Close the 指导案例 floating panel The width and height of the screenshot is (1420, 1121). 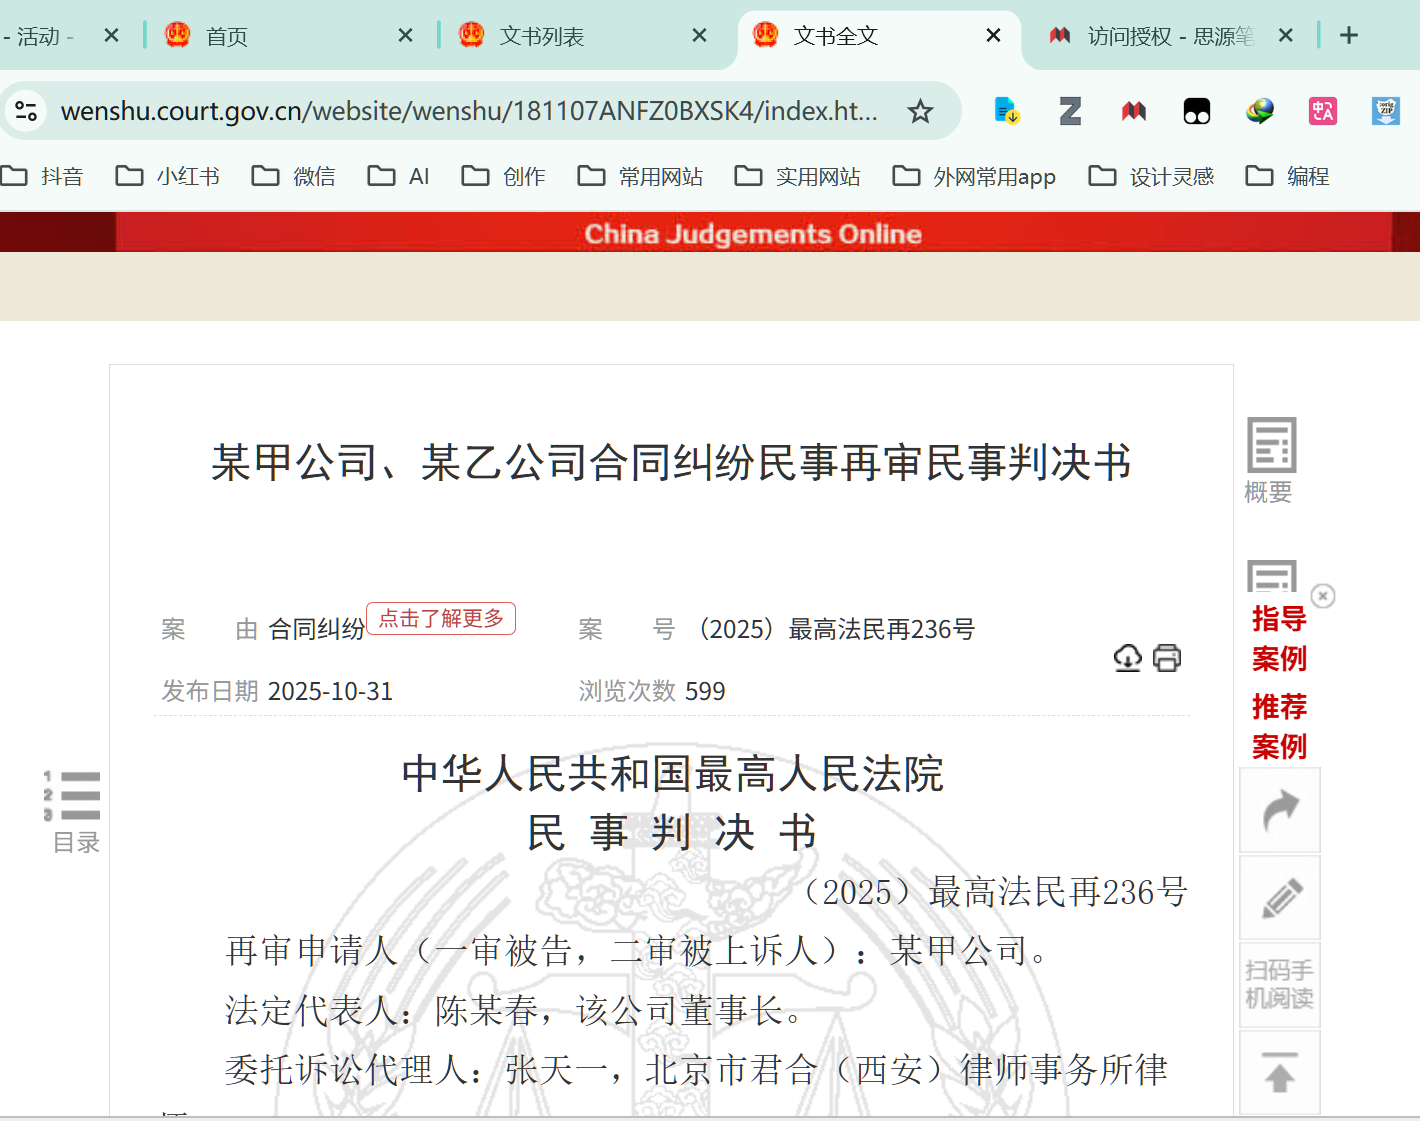click(x=1323, y=596)
